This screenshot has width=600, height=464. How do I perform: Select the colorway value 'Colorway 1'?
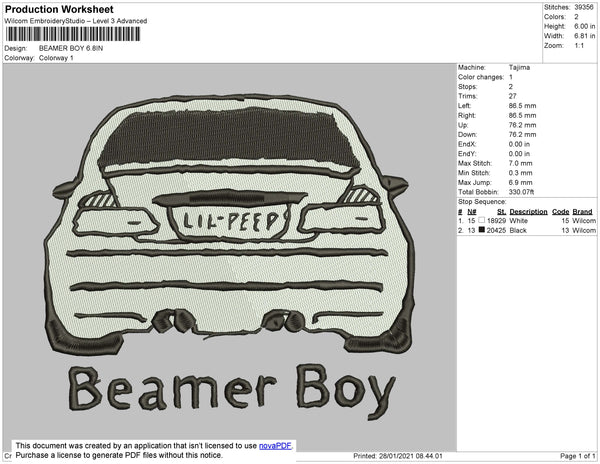[56, 58]
